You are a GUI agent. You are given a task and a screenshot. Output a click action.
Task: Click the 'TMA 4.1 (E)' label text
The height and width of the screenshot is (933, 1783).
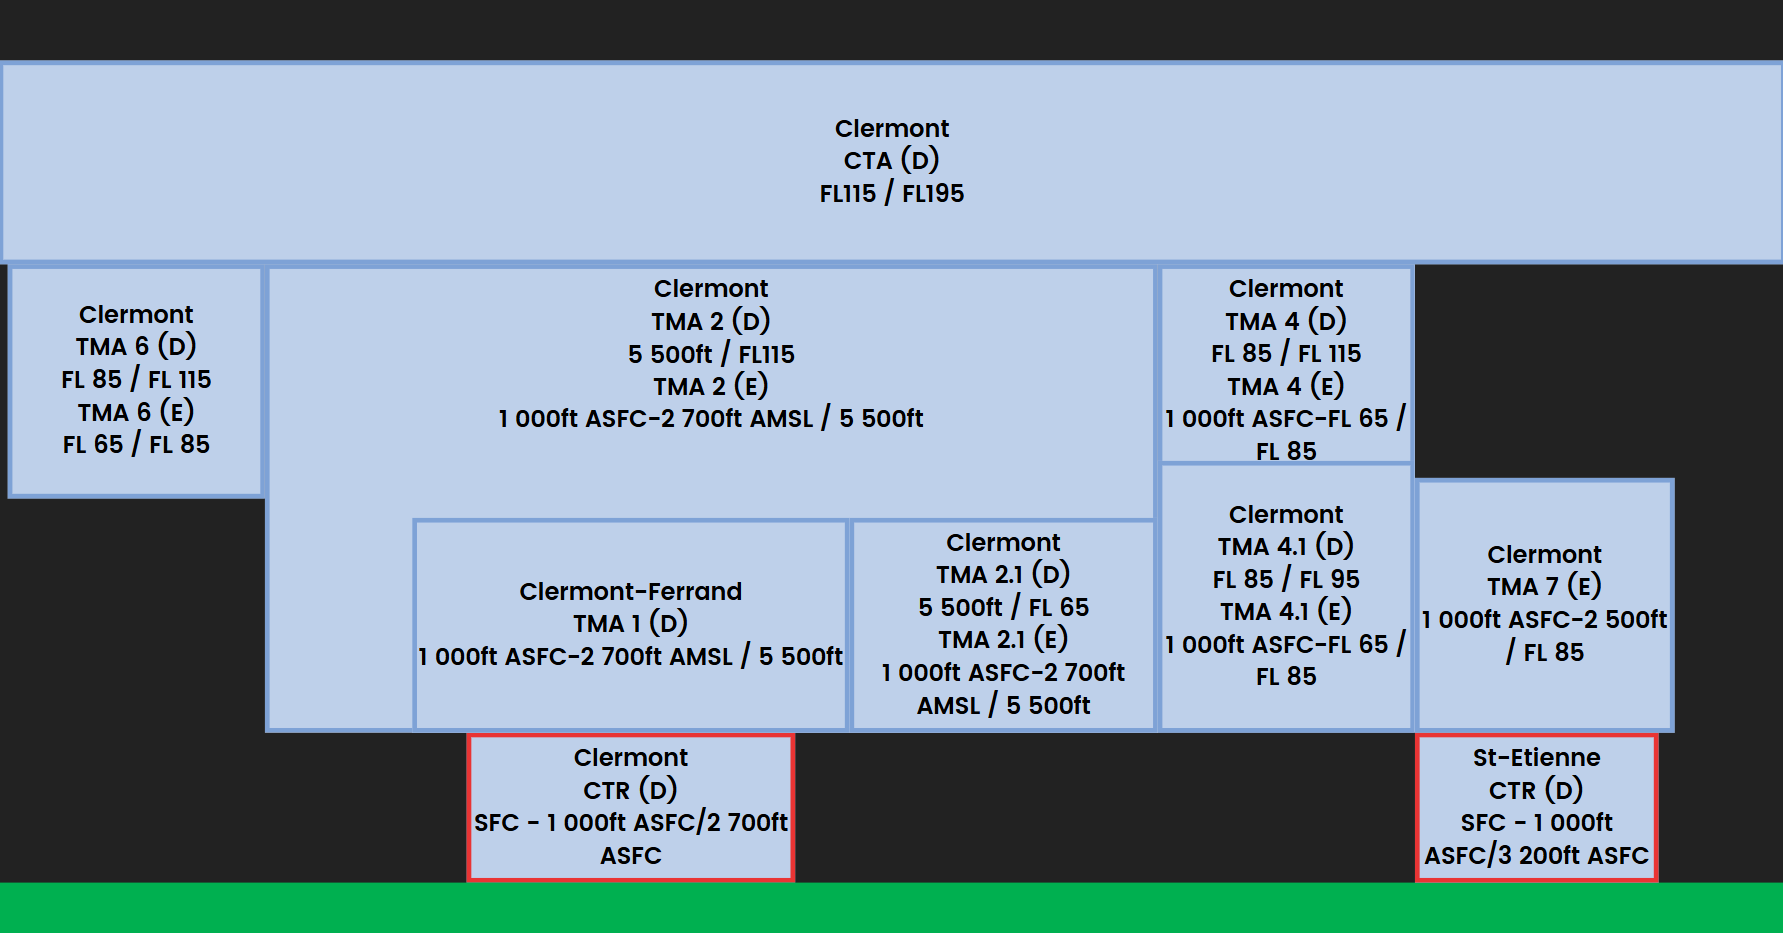click(x=1286, y=611)
